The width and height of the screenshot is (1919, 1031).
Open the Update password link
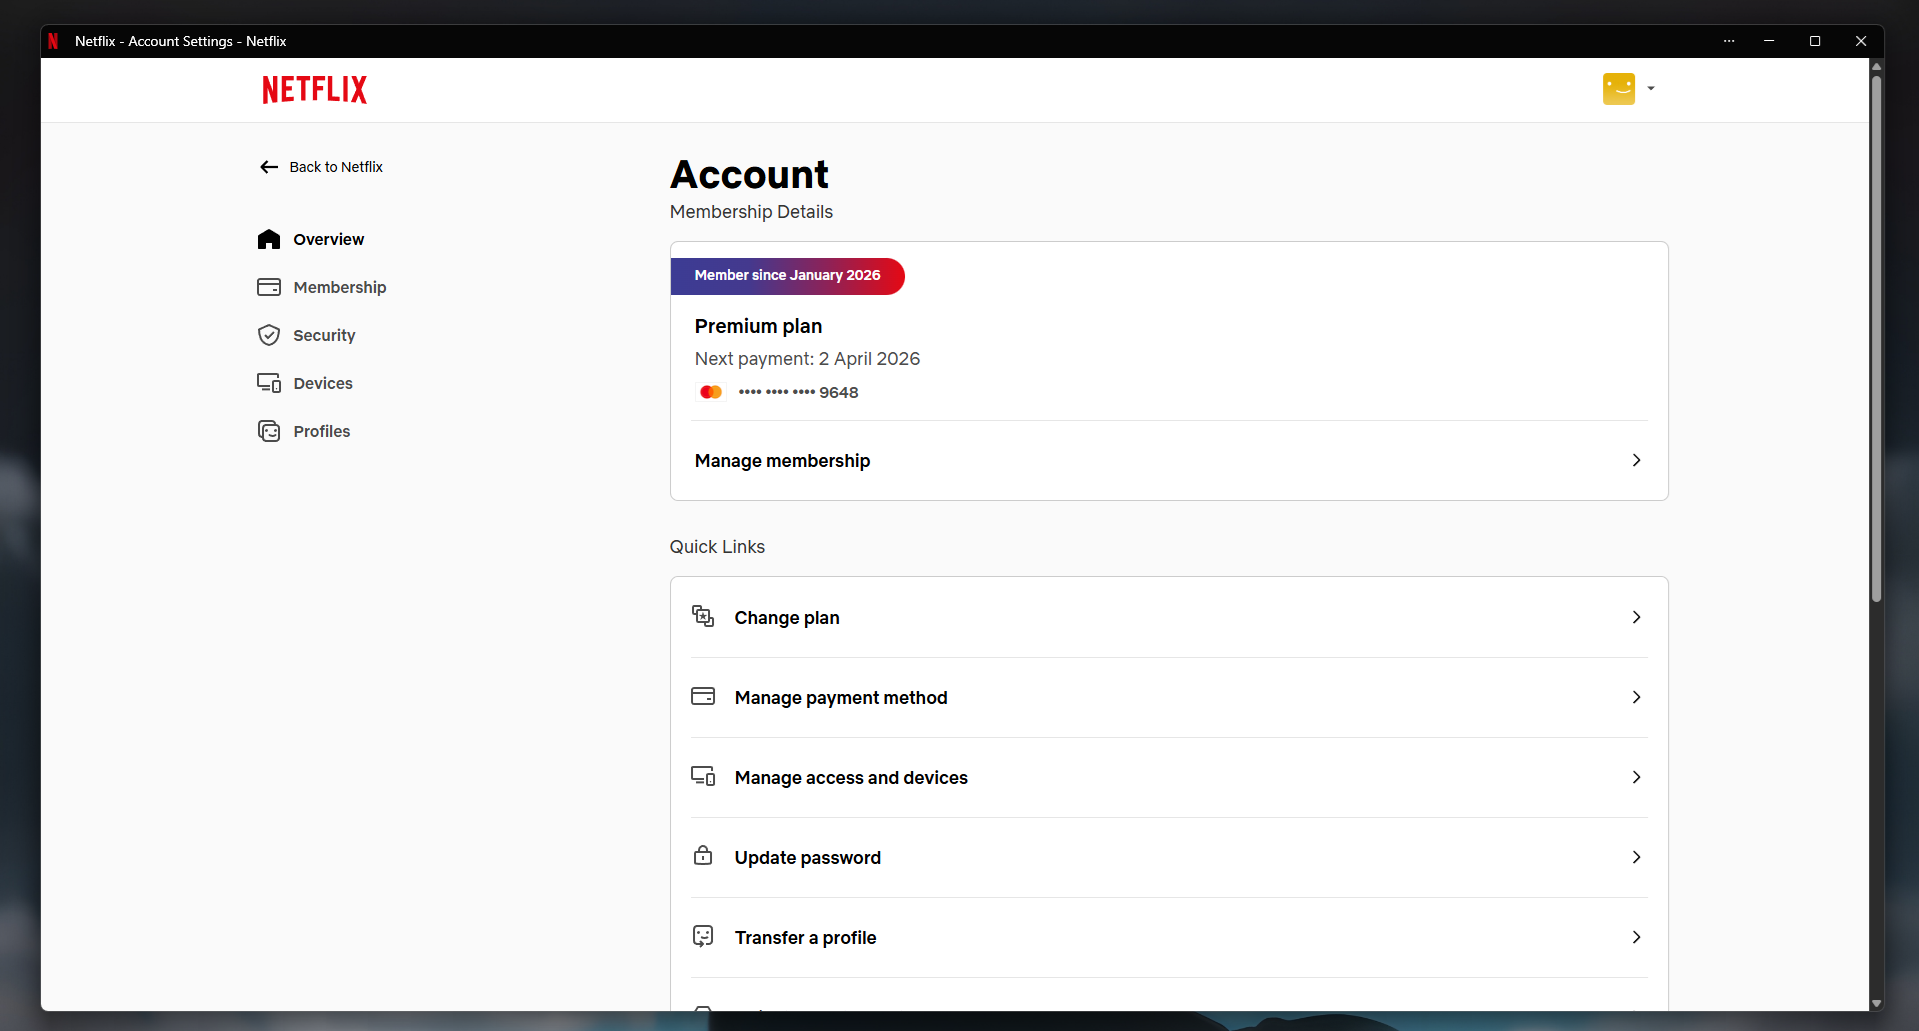(807, 858)
